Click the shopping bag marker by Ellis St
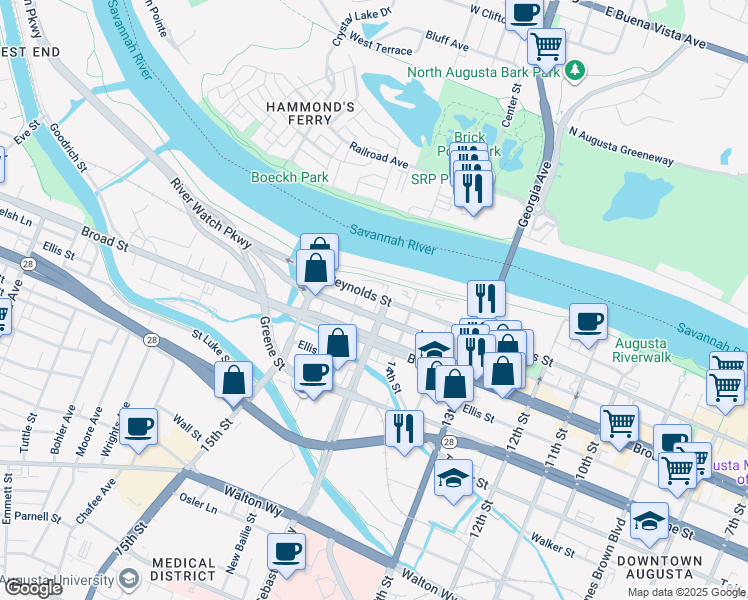The width and height of the screenshot is (748, 600). click(x=337, y=346)
